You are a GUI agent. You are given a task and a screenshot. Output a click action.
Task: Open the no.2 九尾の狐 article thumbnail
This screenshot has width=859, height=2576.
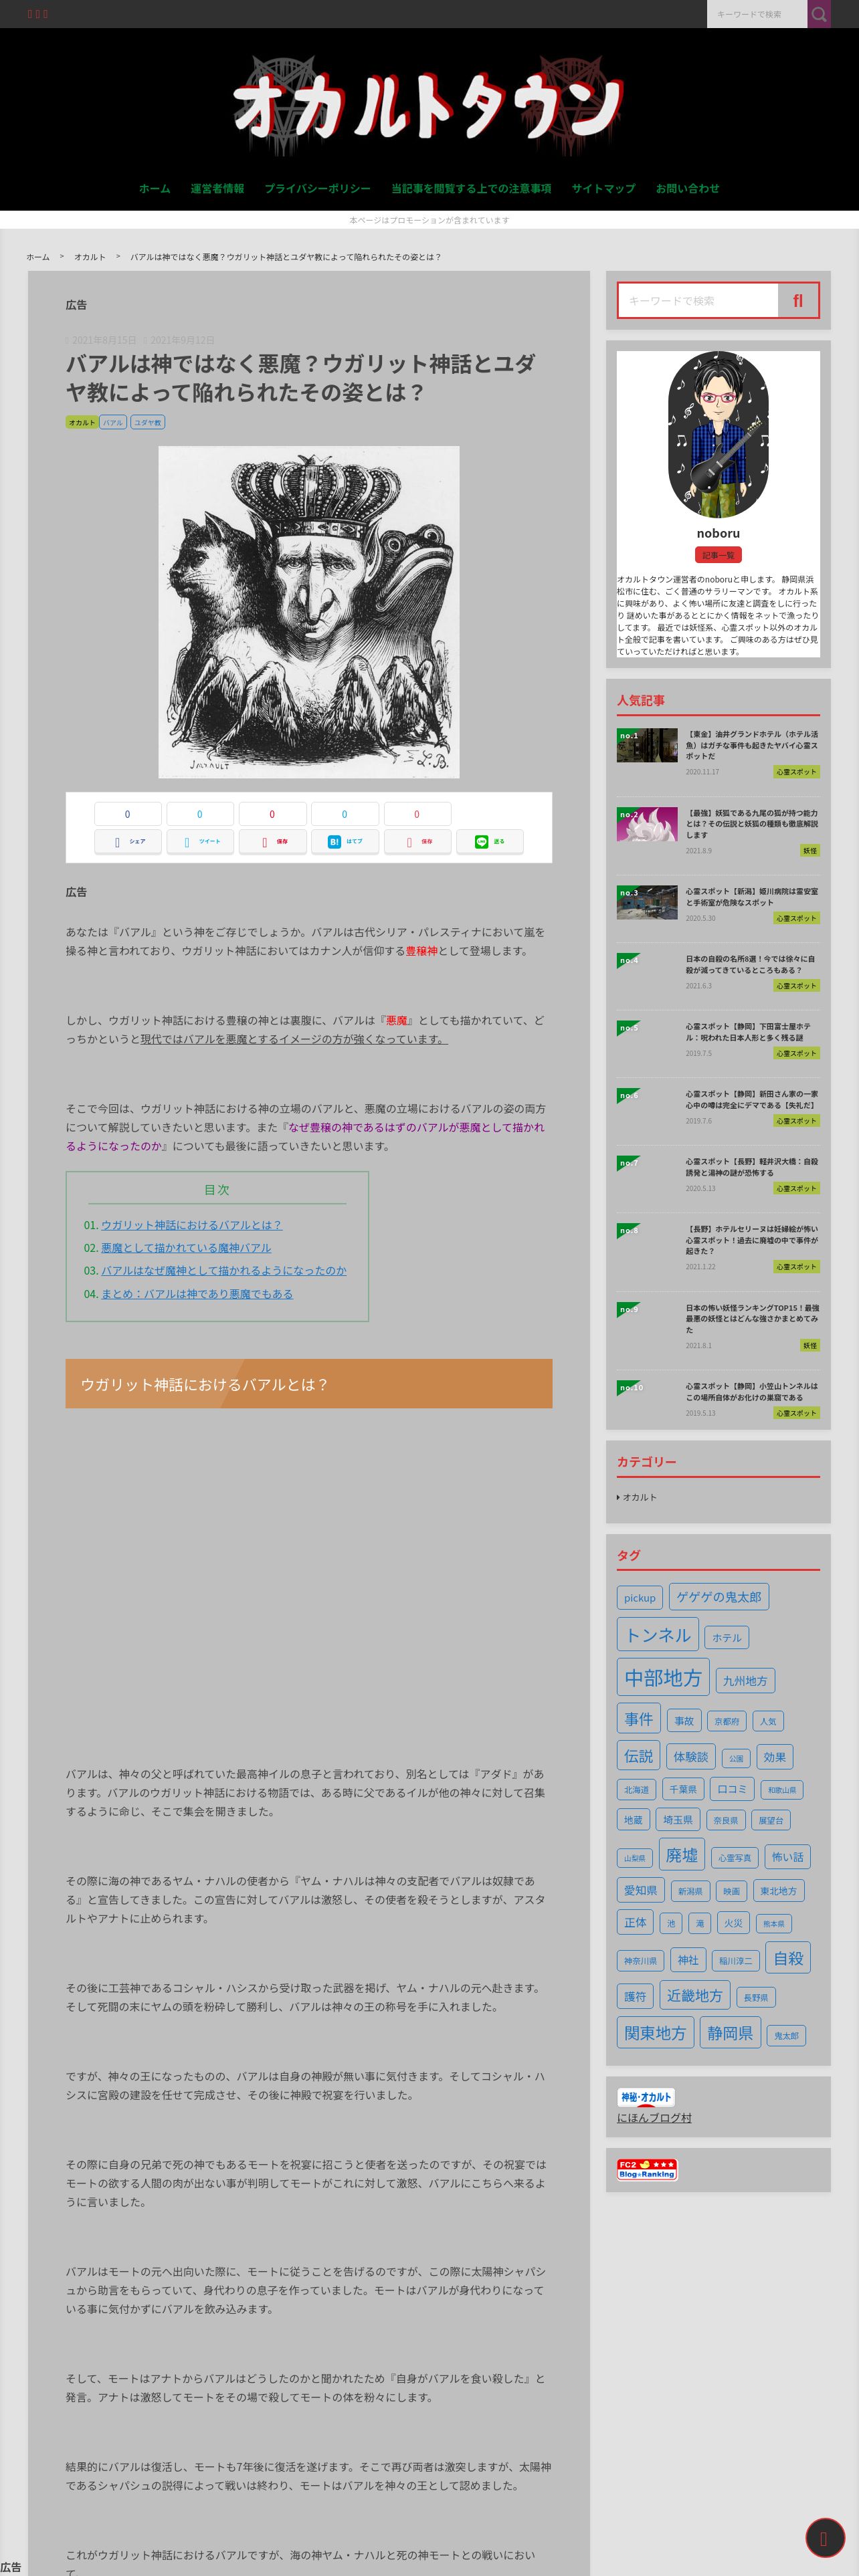[x=647, y=824]
